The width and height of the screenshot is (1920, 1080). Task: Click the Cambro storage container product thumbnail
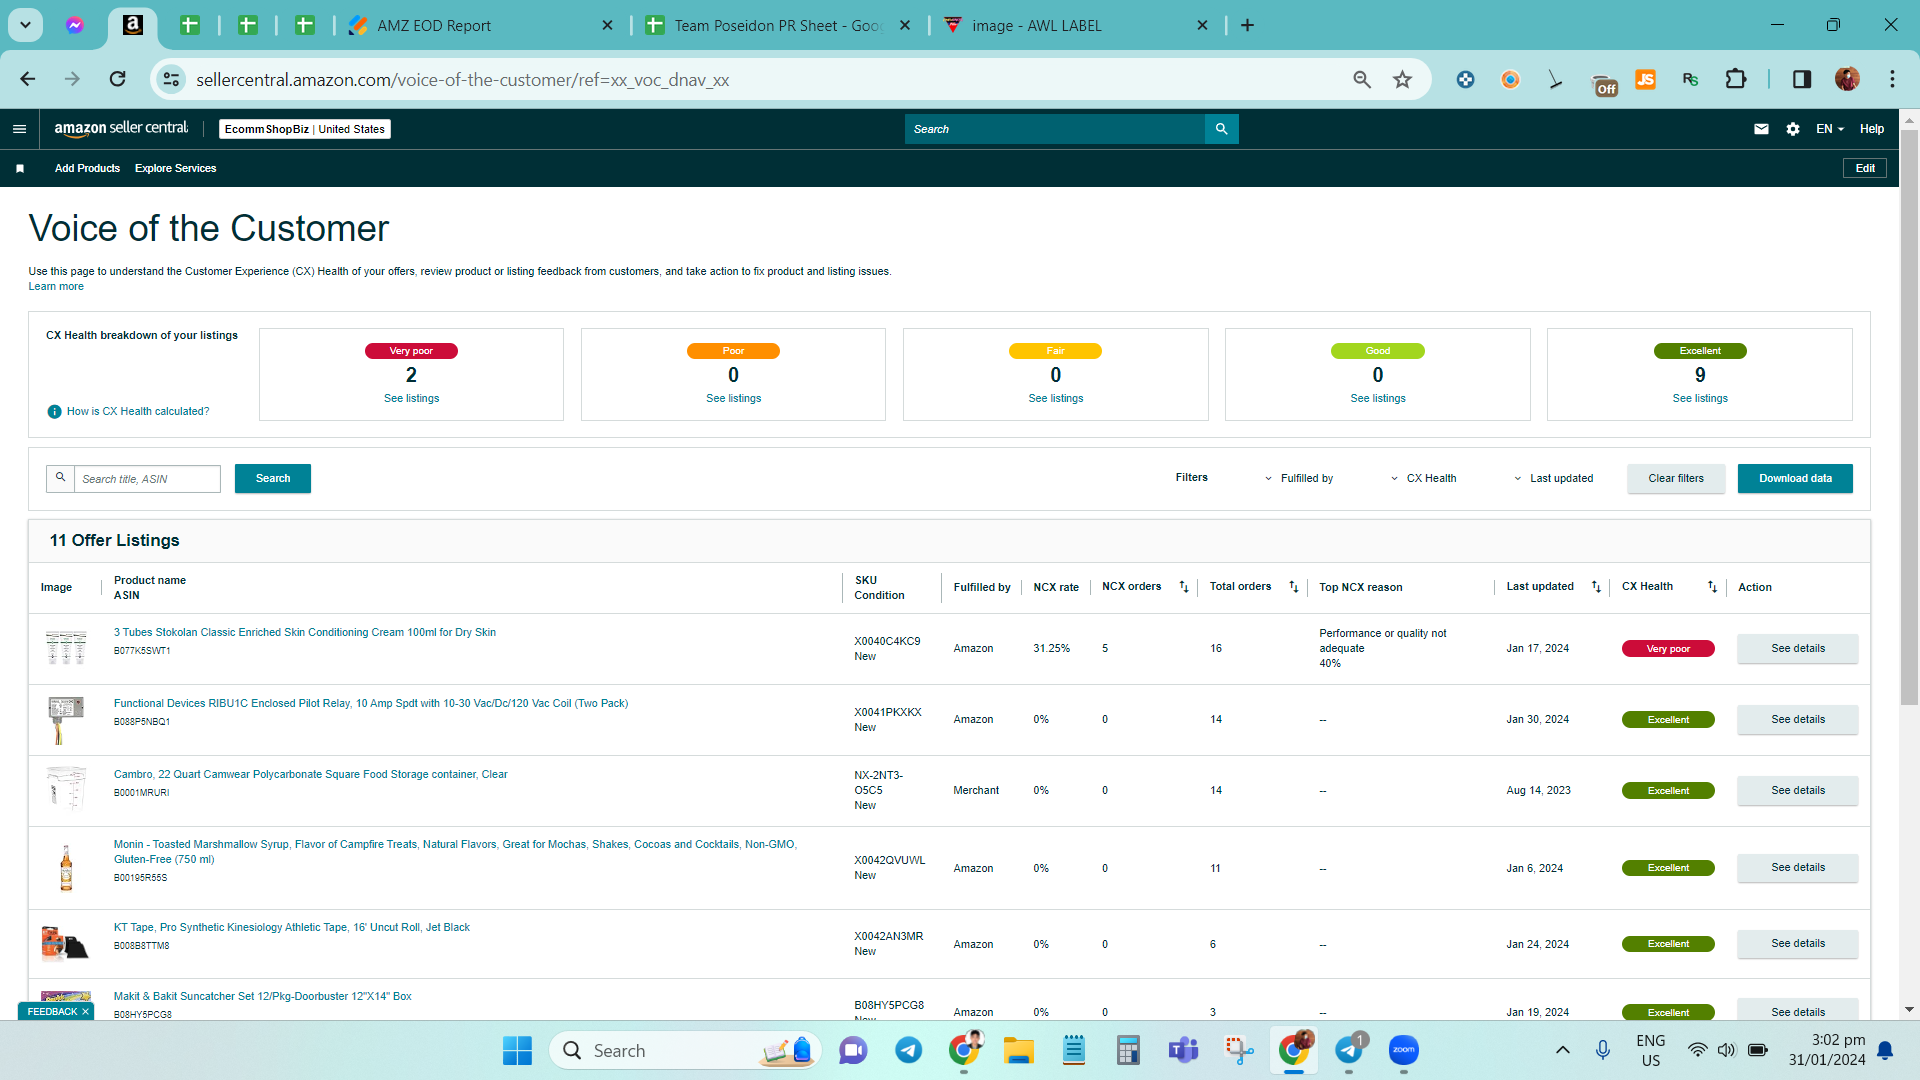(x=66, y=788)
